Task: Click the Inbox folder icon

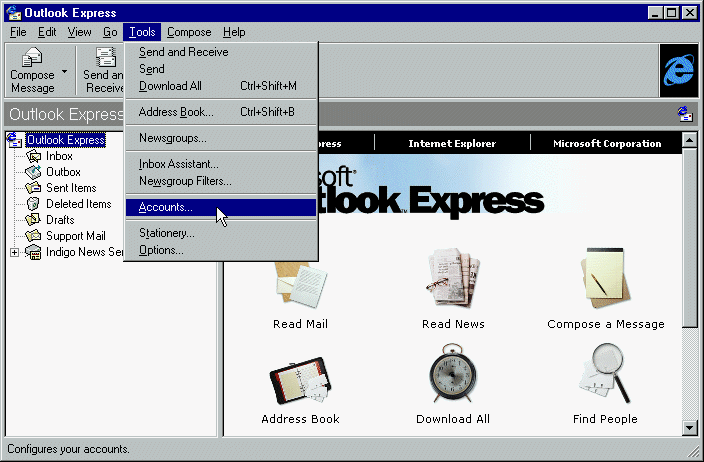Action: point(34,156)
